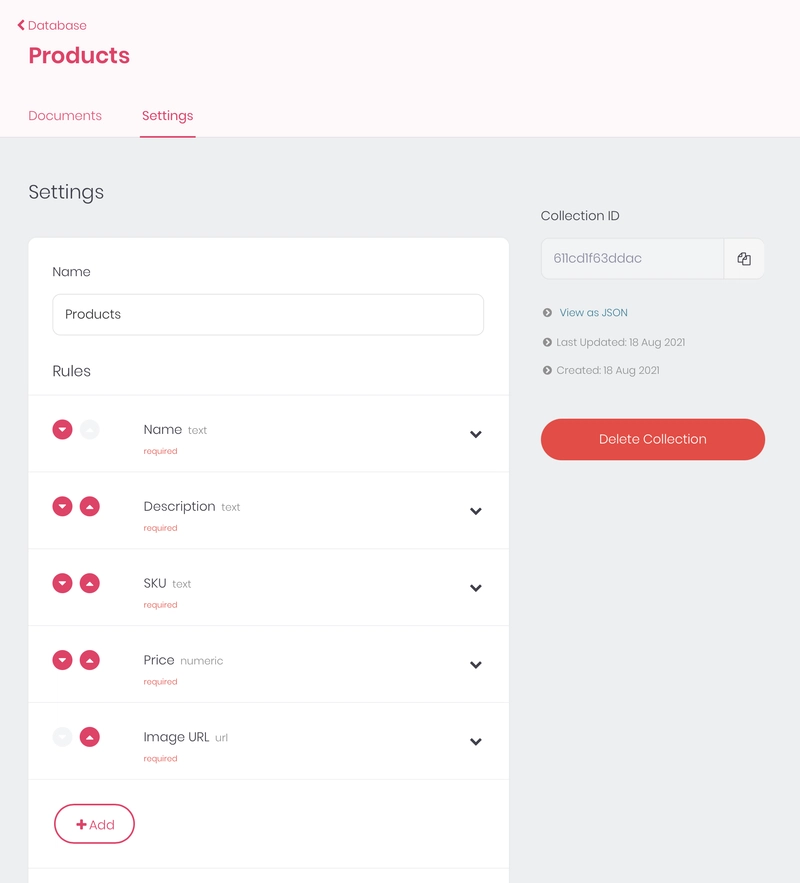
Task: Open the Settings tab
Action: click(x=167, y=116)
